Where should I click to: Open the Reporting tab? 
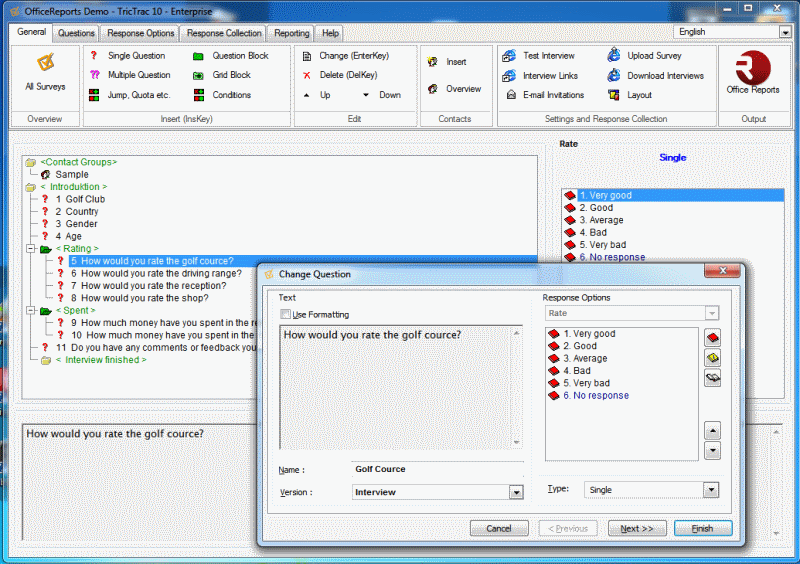291,33
